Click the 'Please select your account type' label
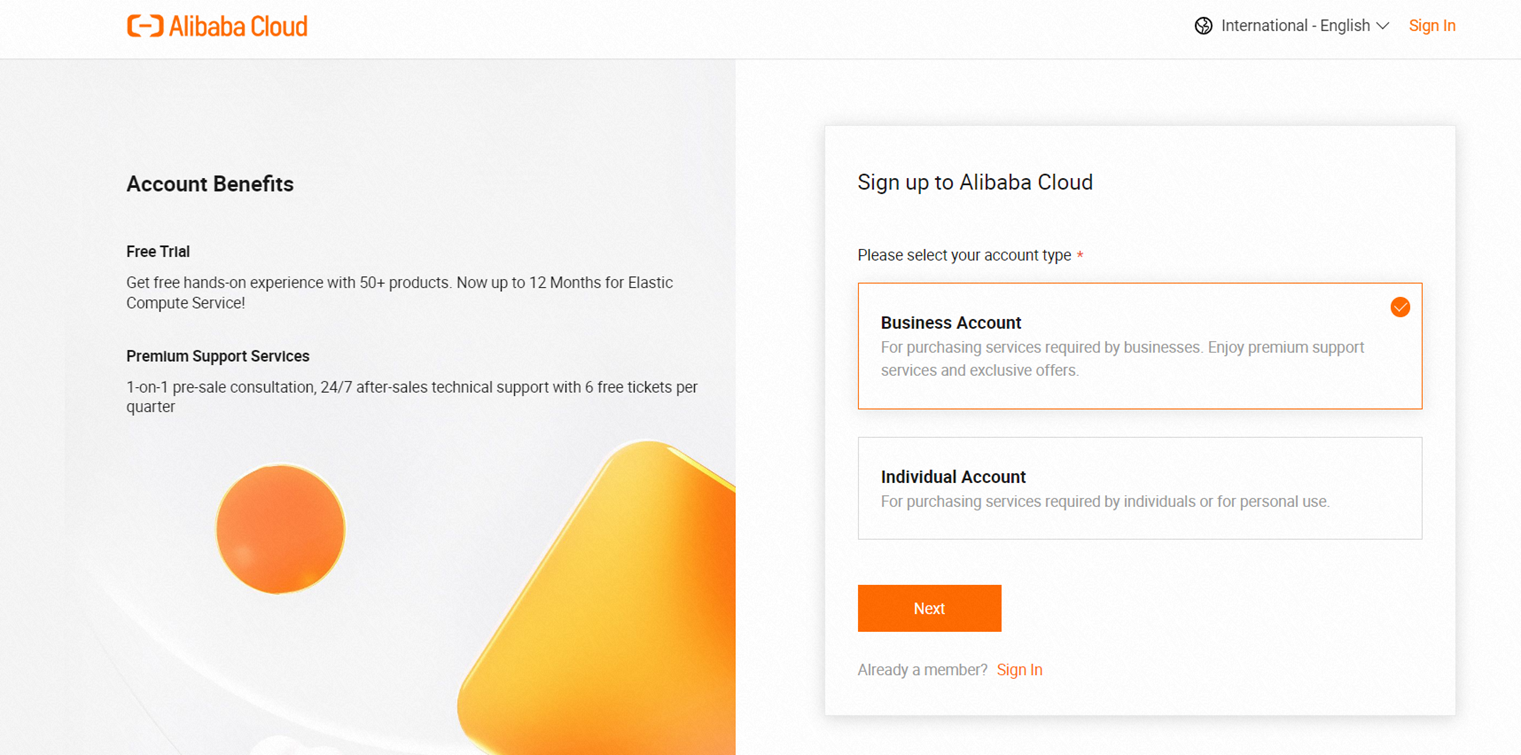 (964, 255)
